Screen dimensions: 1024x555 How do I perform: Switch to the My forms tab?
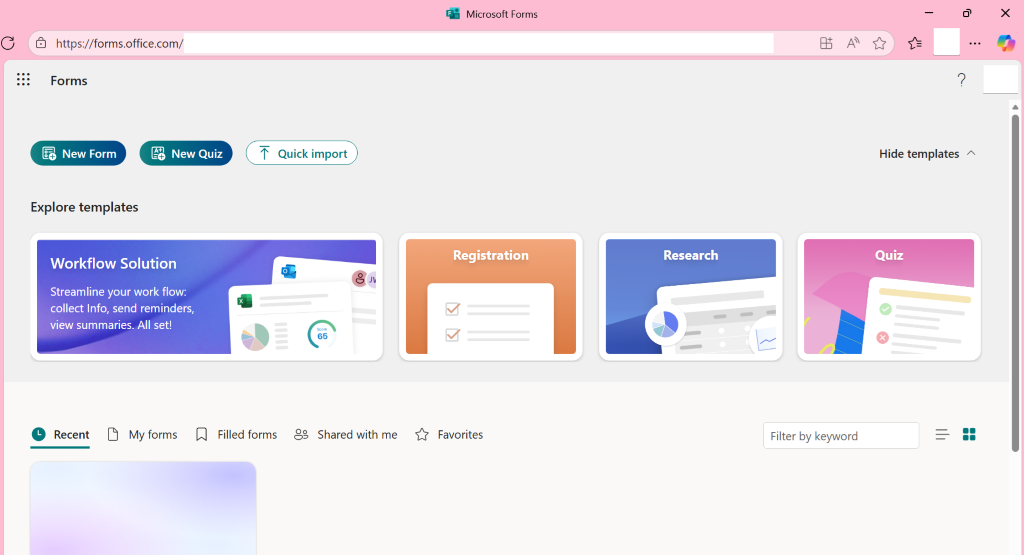[x=142, y=435]
